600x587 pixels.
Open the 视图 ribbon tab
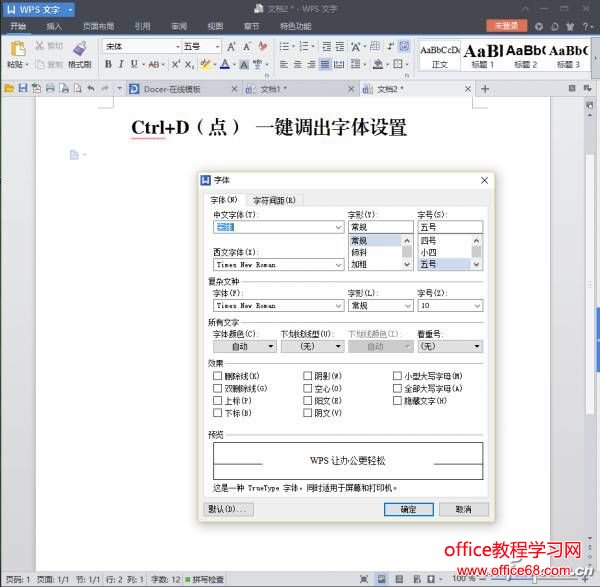pyautogui.click(x=215, y=26)
